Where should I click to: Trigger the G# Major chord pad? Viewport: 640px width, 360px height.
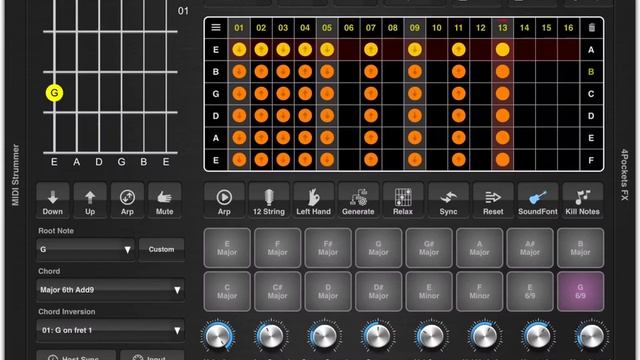point(429,248)
